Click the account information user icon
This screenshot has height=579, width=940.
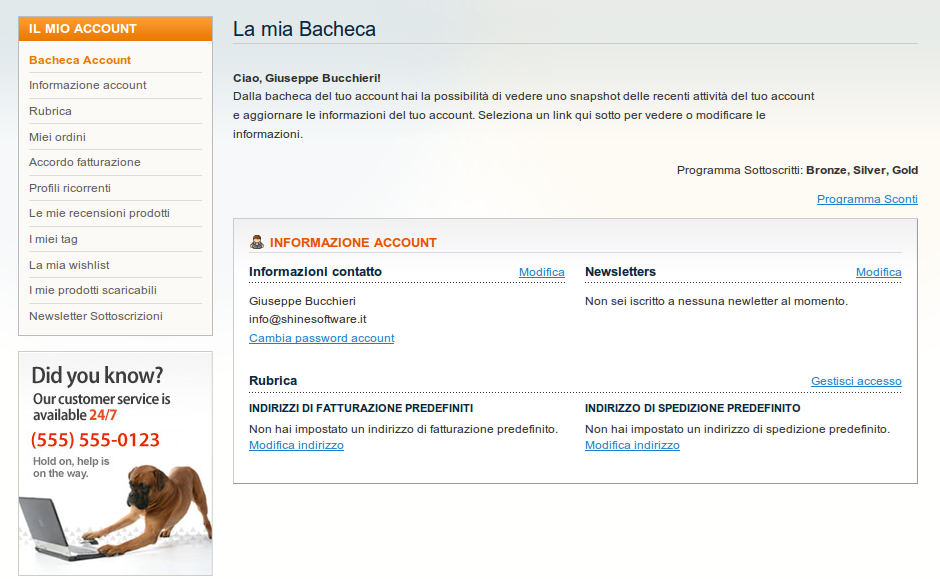pyautogui.click(x=257, y=242)
